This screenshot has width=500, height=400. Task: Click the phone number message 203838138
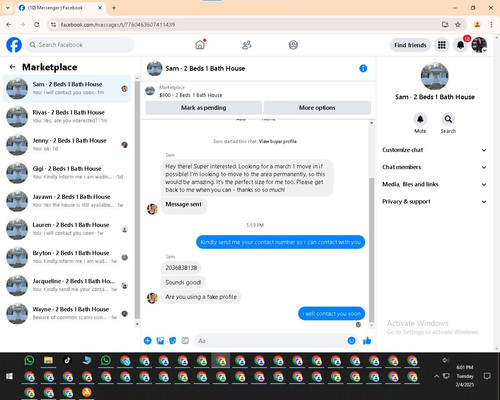(181, 268)
